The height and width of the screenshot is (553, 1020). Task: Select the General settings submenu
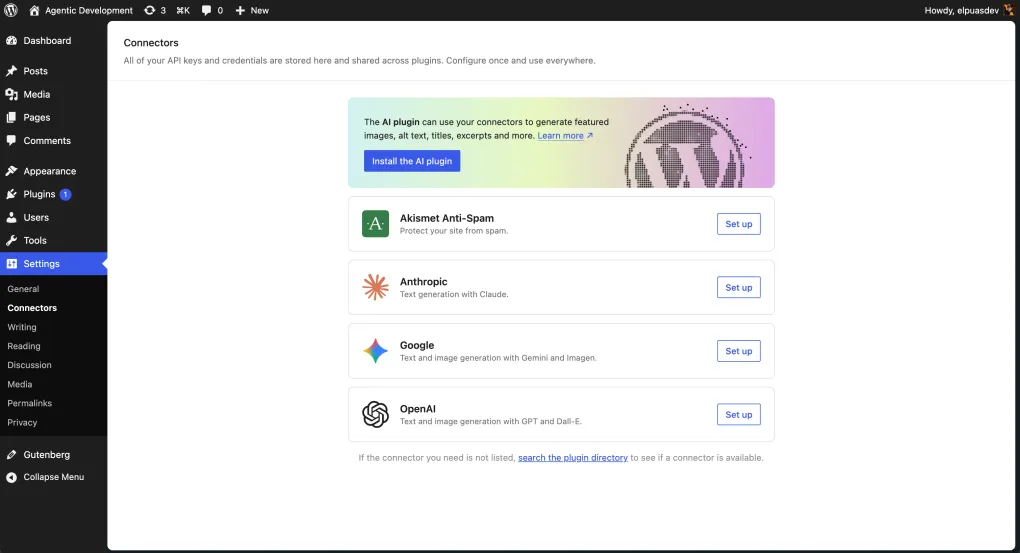tap(23, 289)
